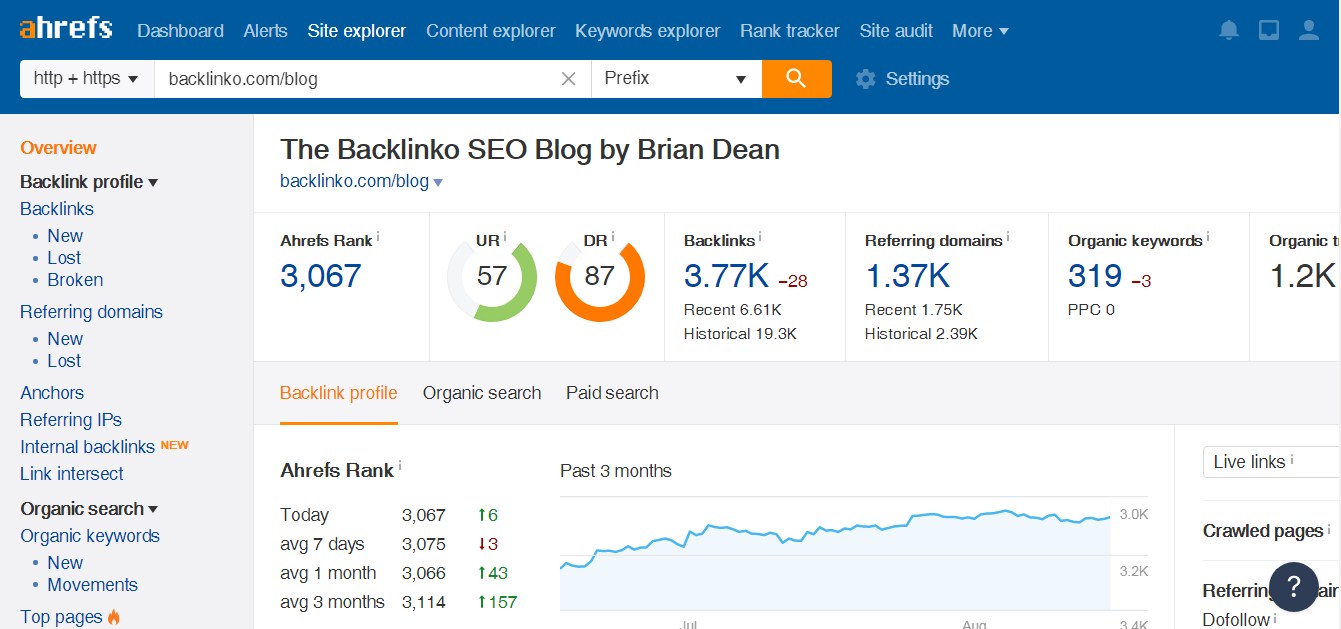Open Settings gear icon
This screenshot has width=1341, height=629.
pos(866,79)
